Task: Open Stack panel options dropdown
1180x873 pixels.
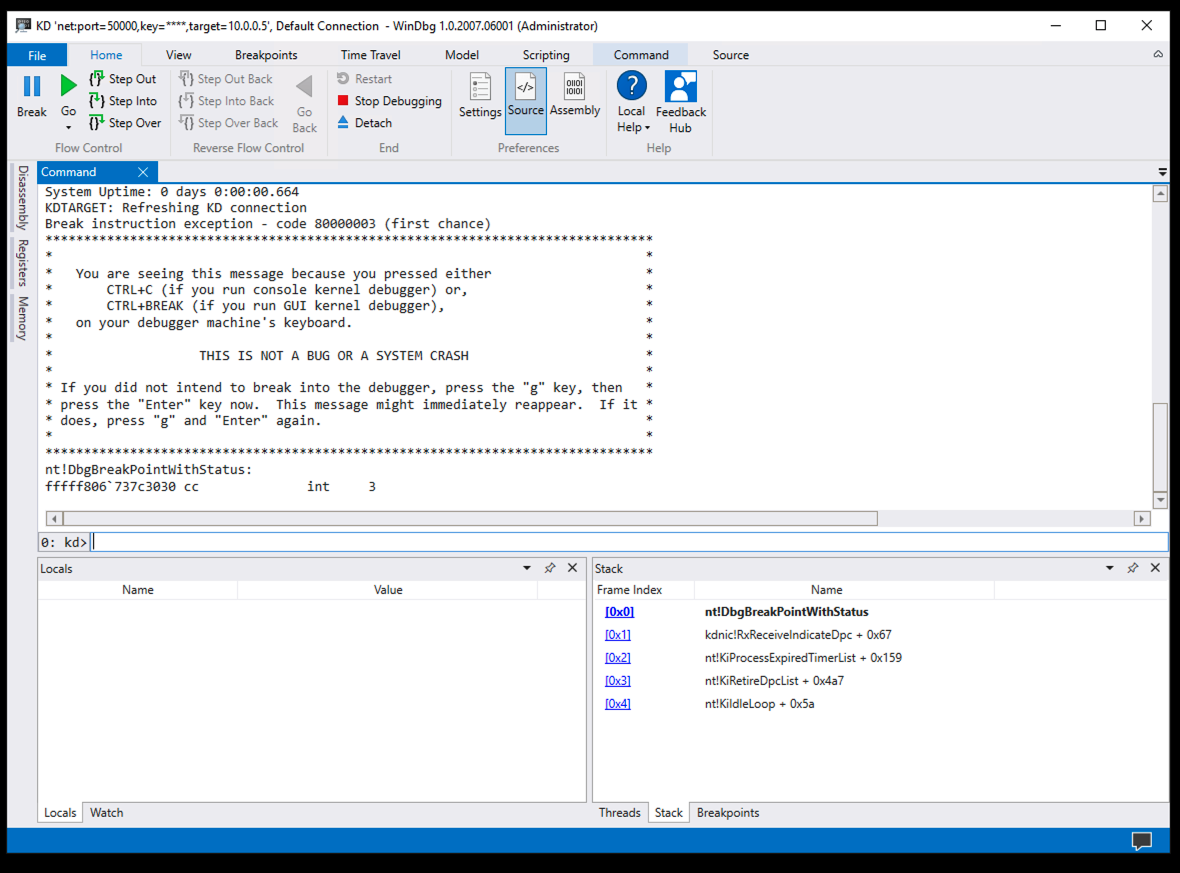Action: tap(1110, 568)
